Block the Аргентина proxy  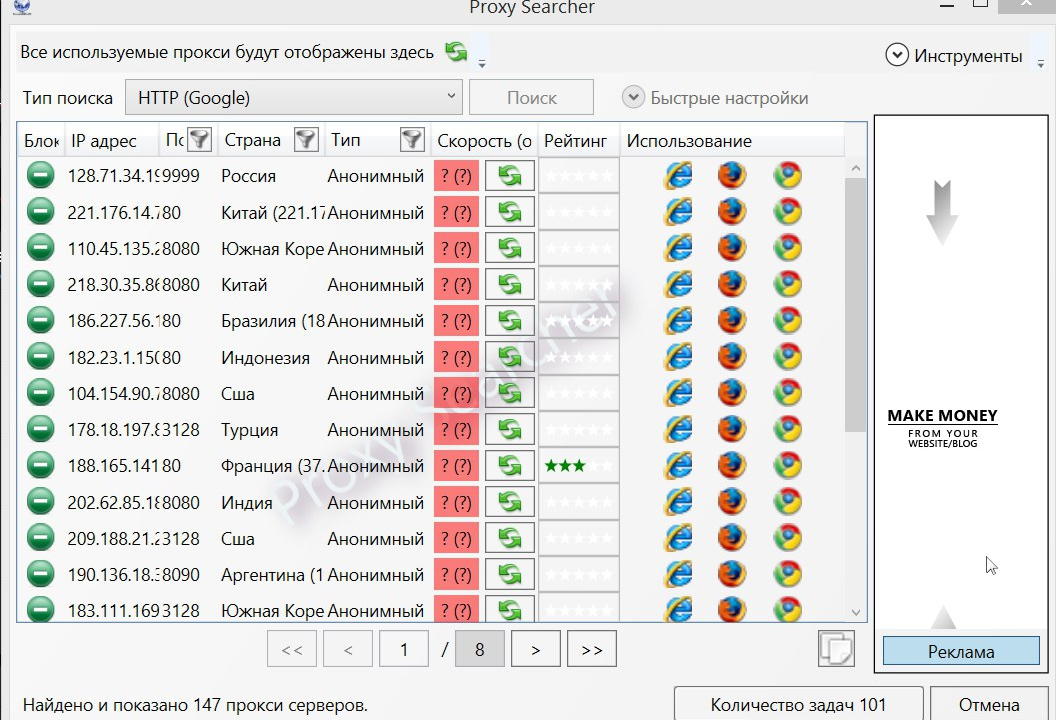click(x=40, y=573)
